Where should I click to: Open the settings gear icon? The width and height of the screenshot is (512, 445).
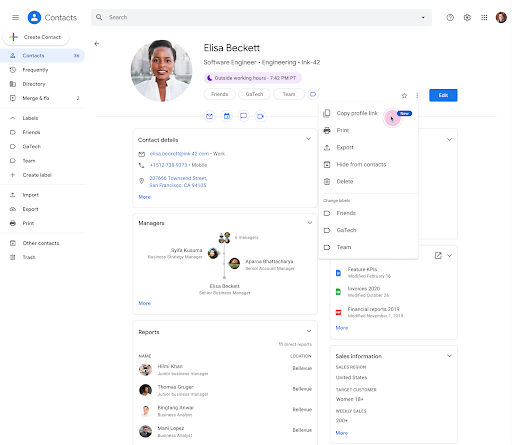click(x=467, y=17)
